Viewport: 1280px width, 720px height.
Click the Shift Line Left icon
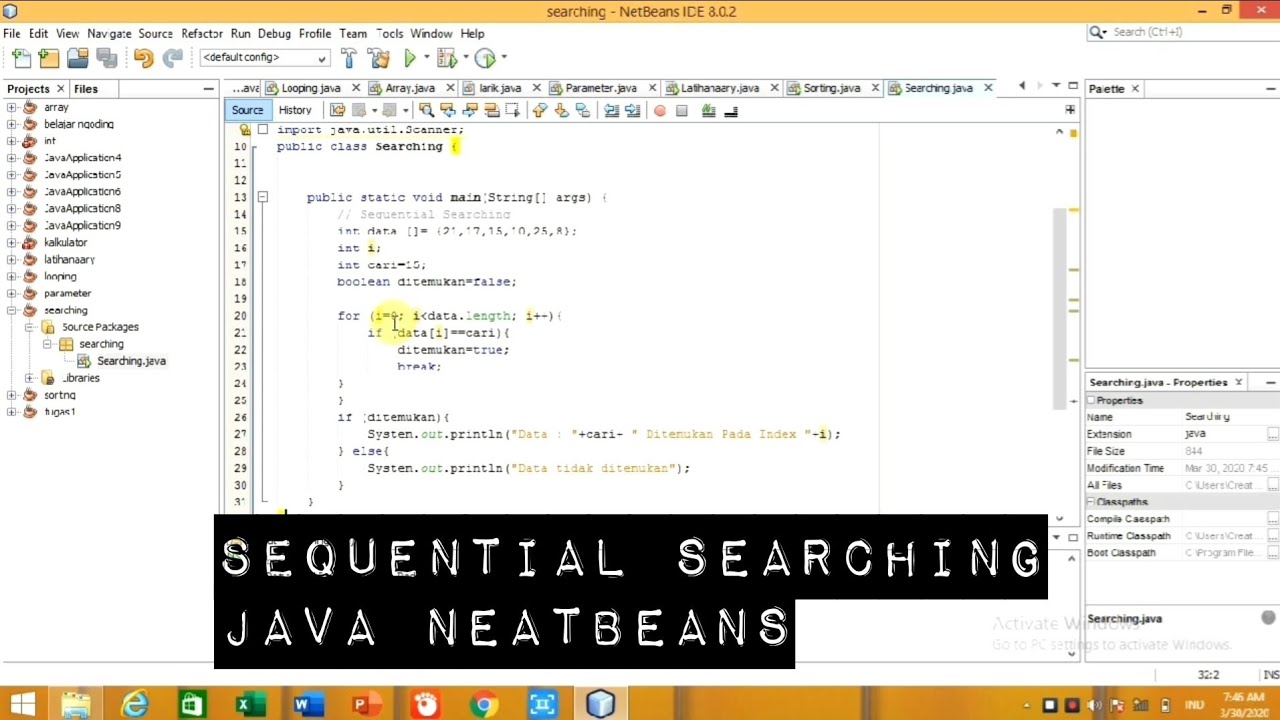pos(611,110)
